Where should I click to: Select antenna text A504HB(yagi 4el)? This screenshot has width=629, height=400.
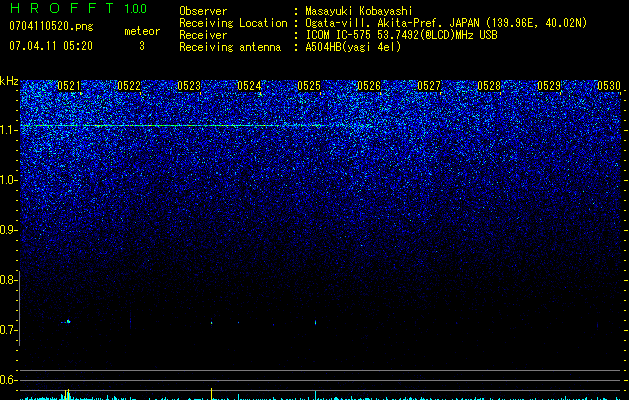353,47
